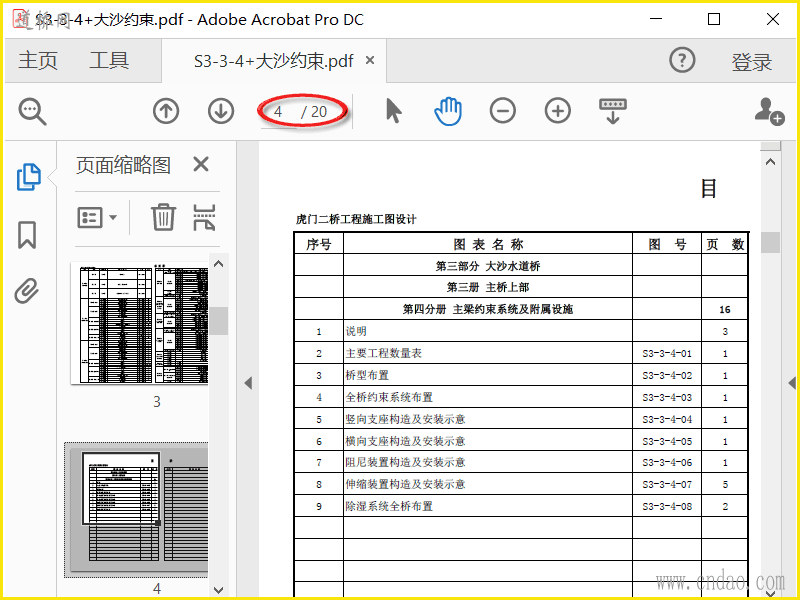Toggle the page thumbnails sidebar icon

click(29, 177)
